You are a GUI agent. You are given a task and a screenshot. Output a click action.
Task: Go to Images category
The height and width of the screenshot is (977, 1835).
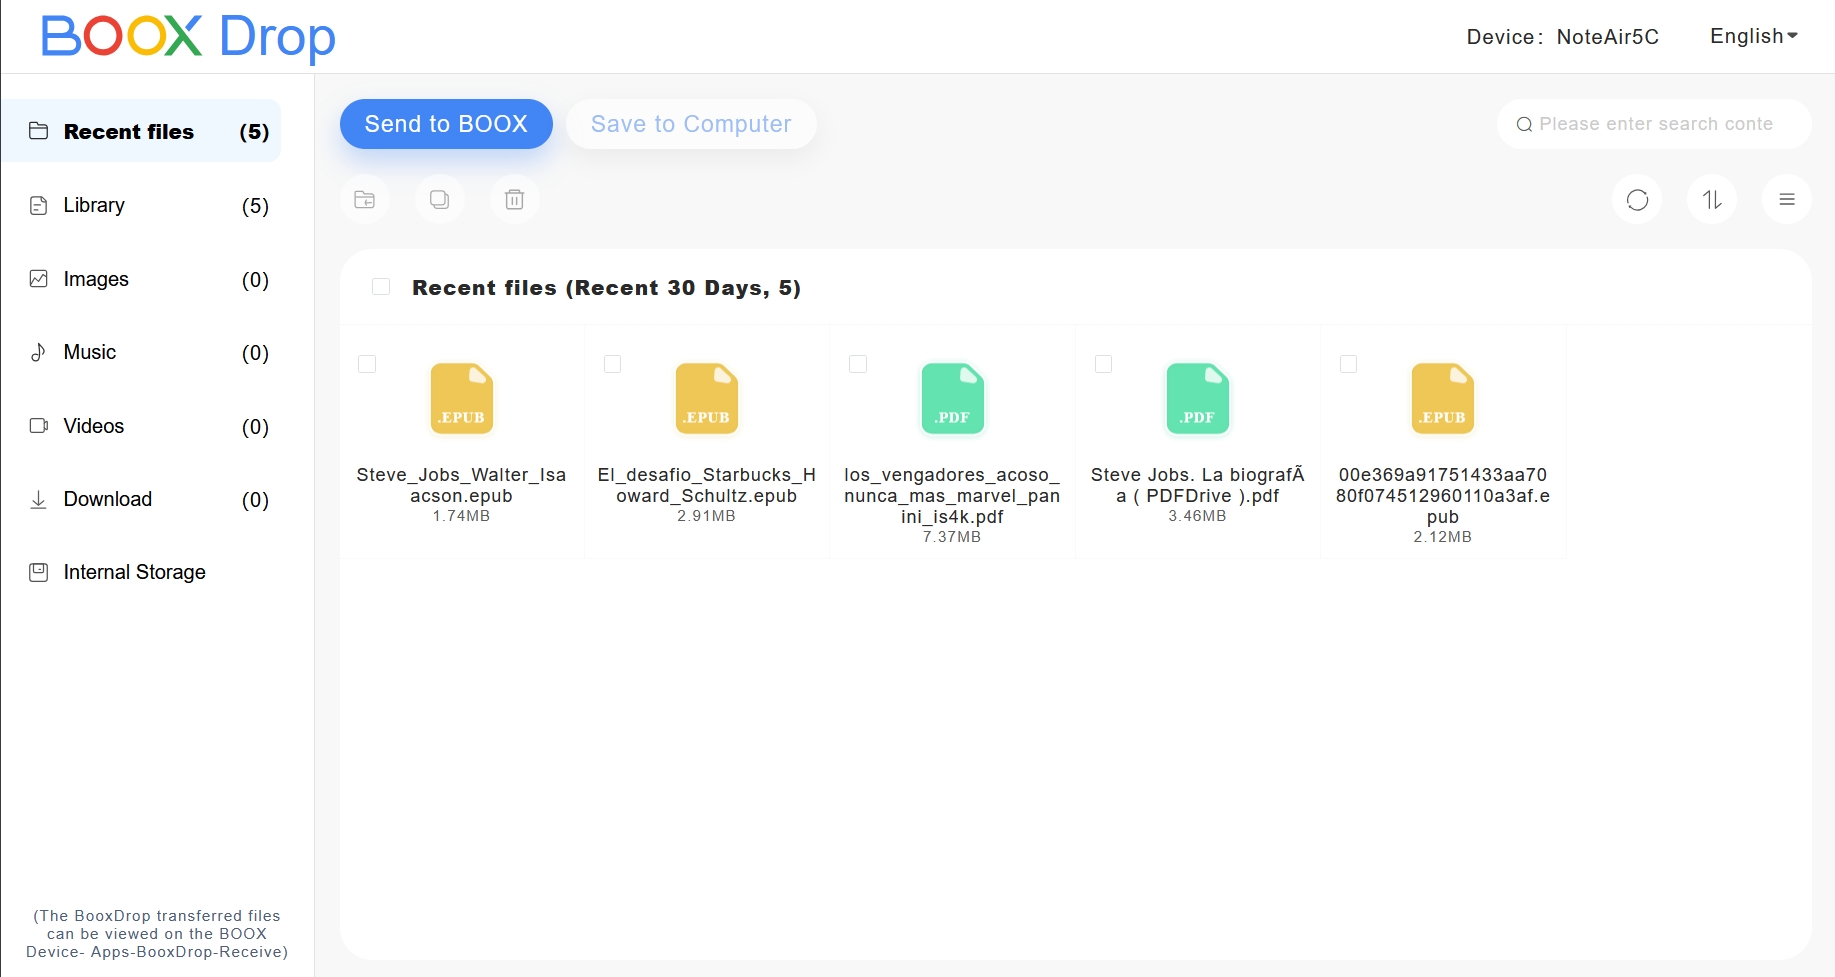pyautogui.click(x=96, y=279)
